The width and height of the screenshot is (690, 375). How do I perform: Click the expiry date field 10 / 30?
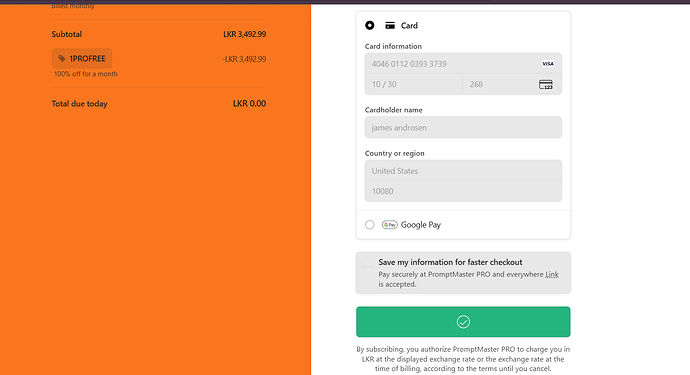(x=414, y=84)
